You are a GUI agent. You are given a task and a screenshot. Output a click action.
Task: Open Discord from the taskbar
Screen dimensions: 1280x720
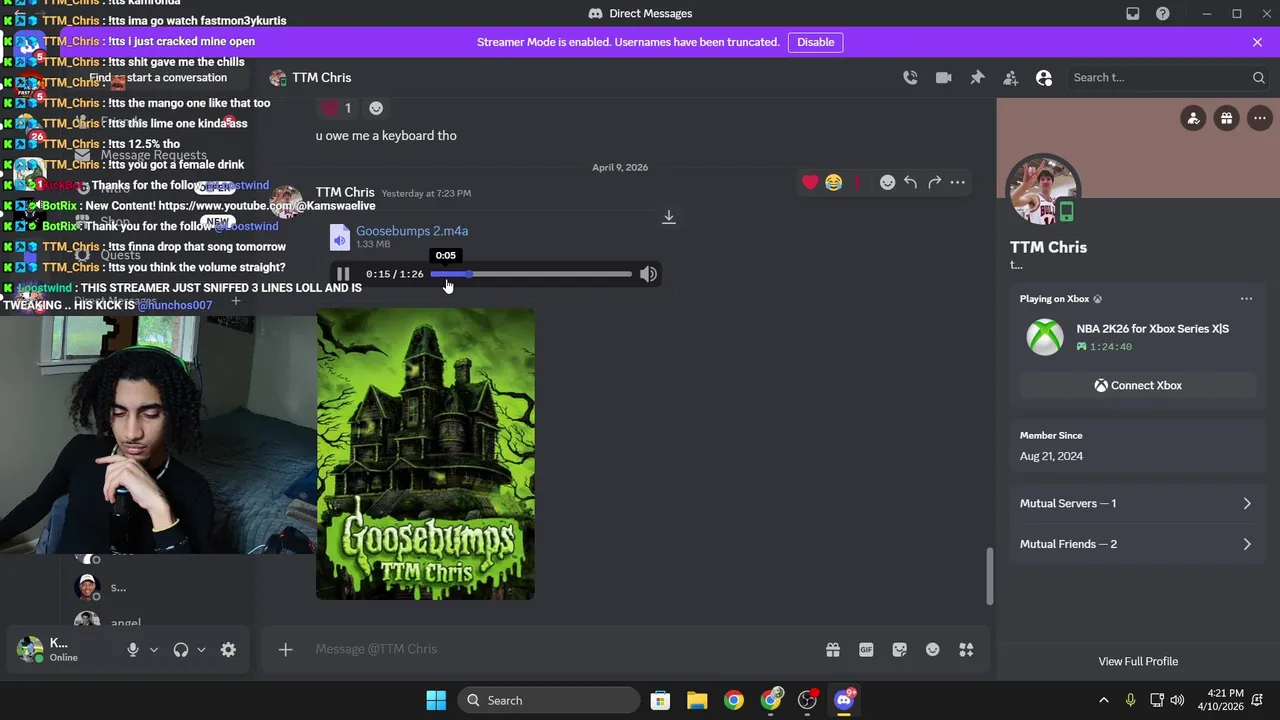[844, 700]
